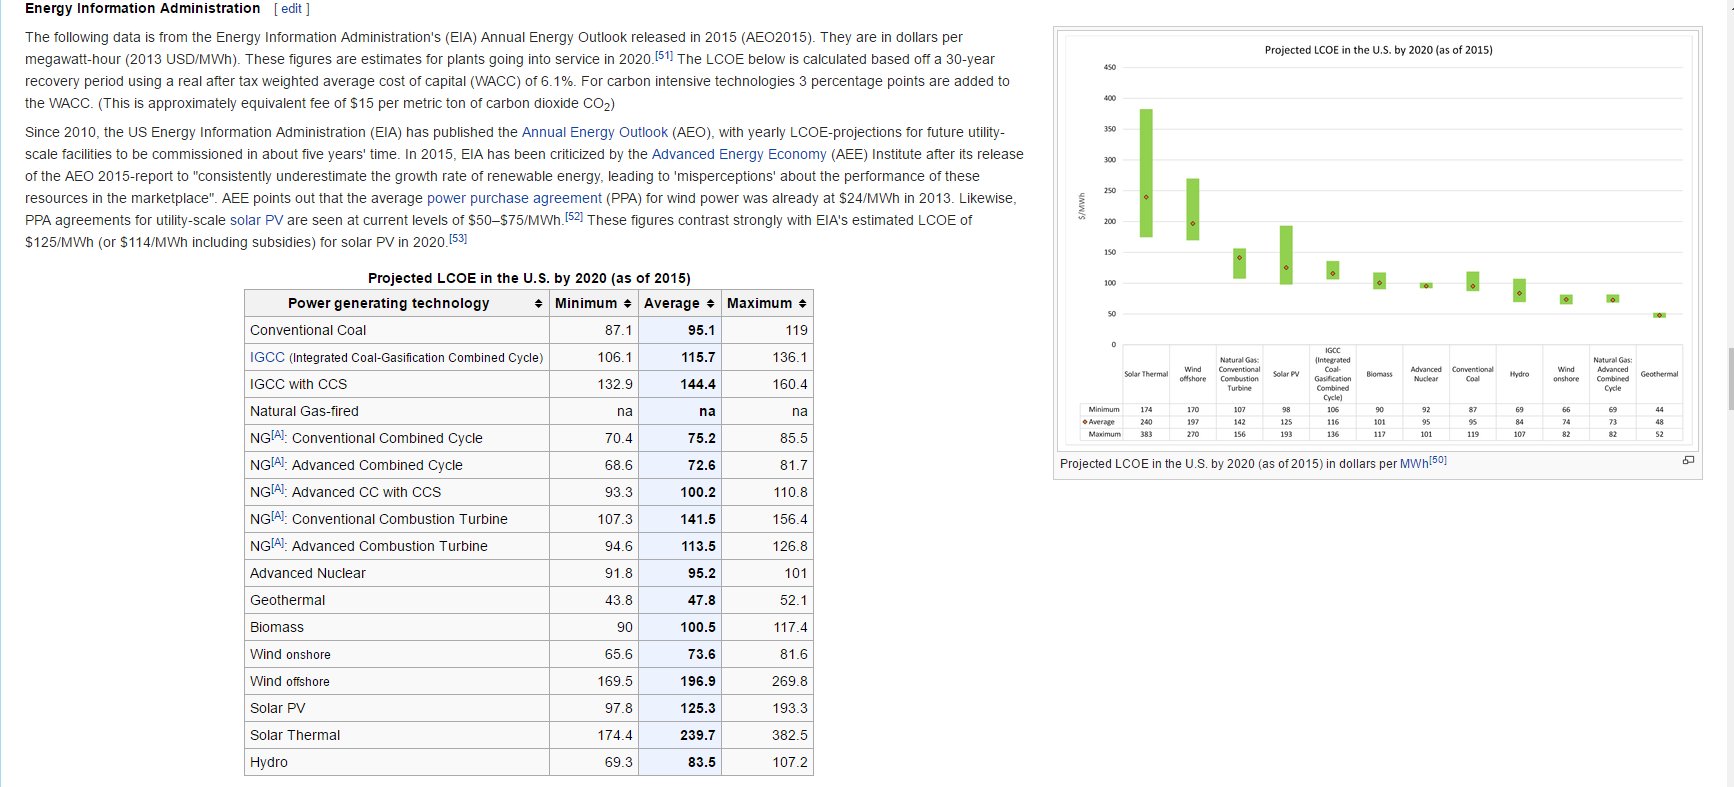
Task: Select the Hydro row label
Action: [x=269, y=762]
